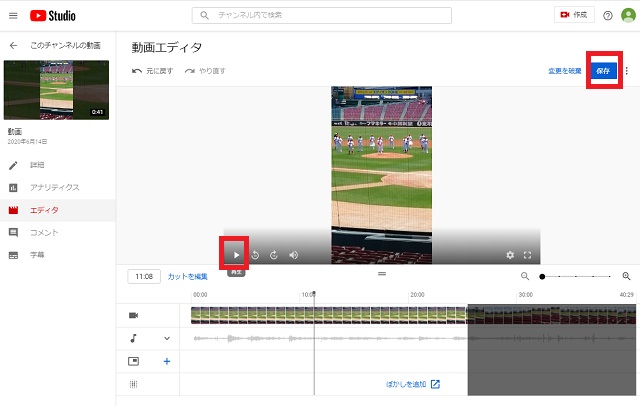Click the 20:00 timeline ruler mark
This screenshot has width=640, height=406.
click(417, 295)
